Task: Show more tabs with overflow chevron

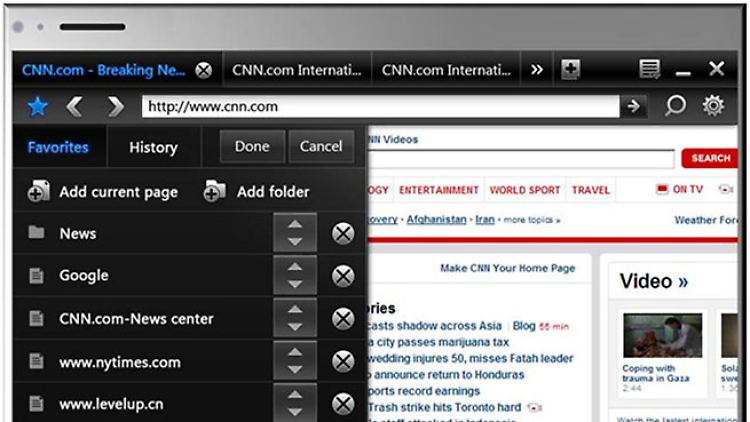Action: (537, 70)
